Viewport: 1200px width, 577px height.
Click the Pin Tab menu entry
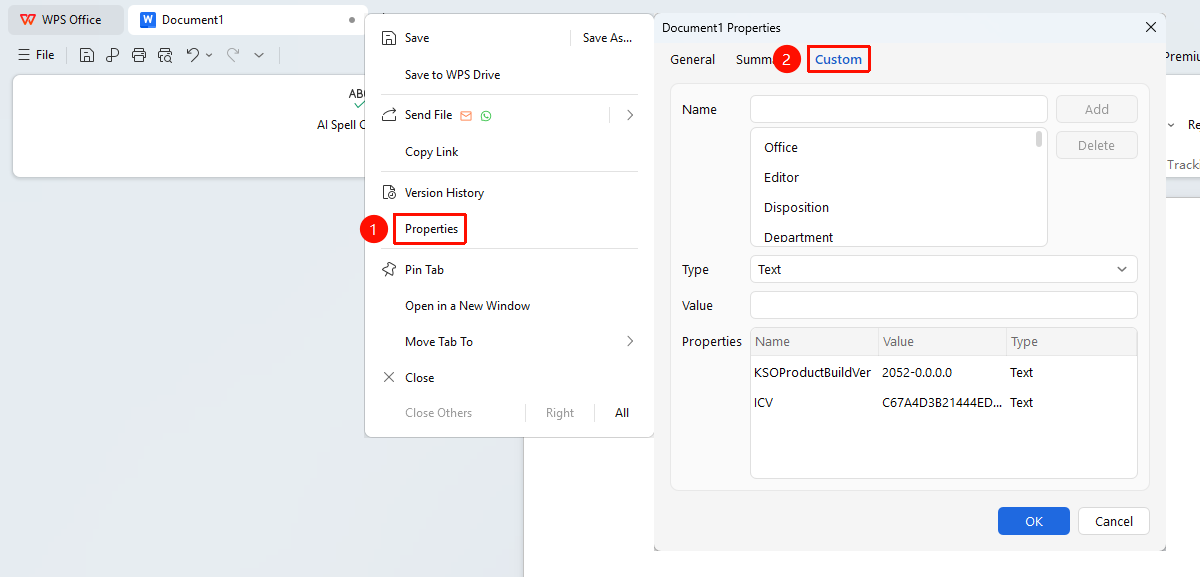tap(424, 270)
